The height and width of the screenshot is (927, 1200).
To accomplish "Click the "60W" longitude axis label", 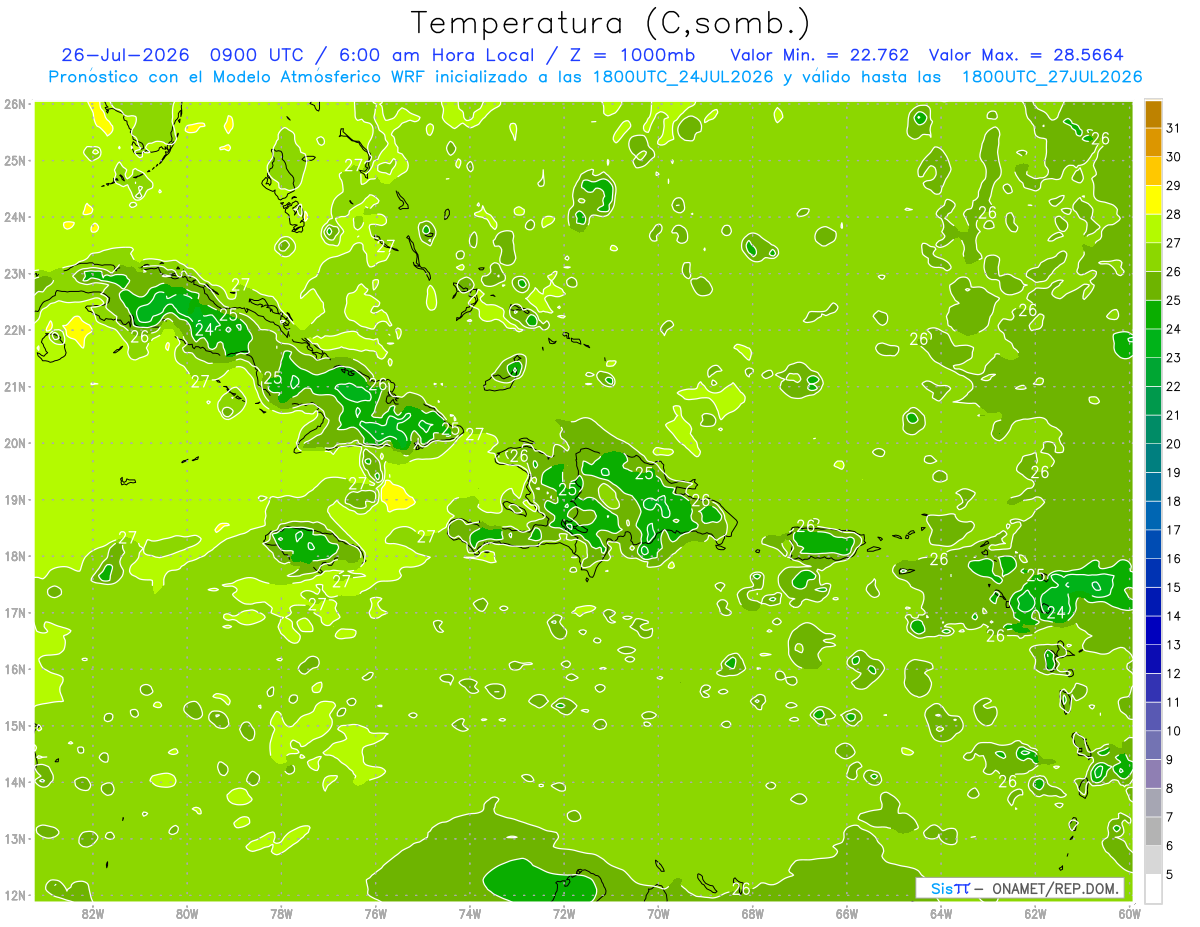I will pyautogui.click(x=1130, y=913).
